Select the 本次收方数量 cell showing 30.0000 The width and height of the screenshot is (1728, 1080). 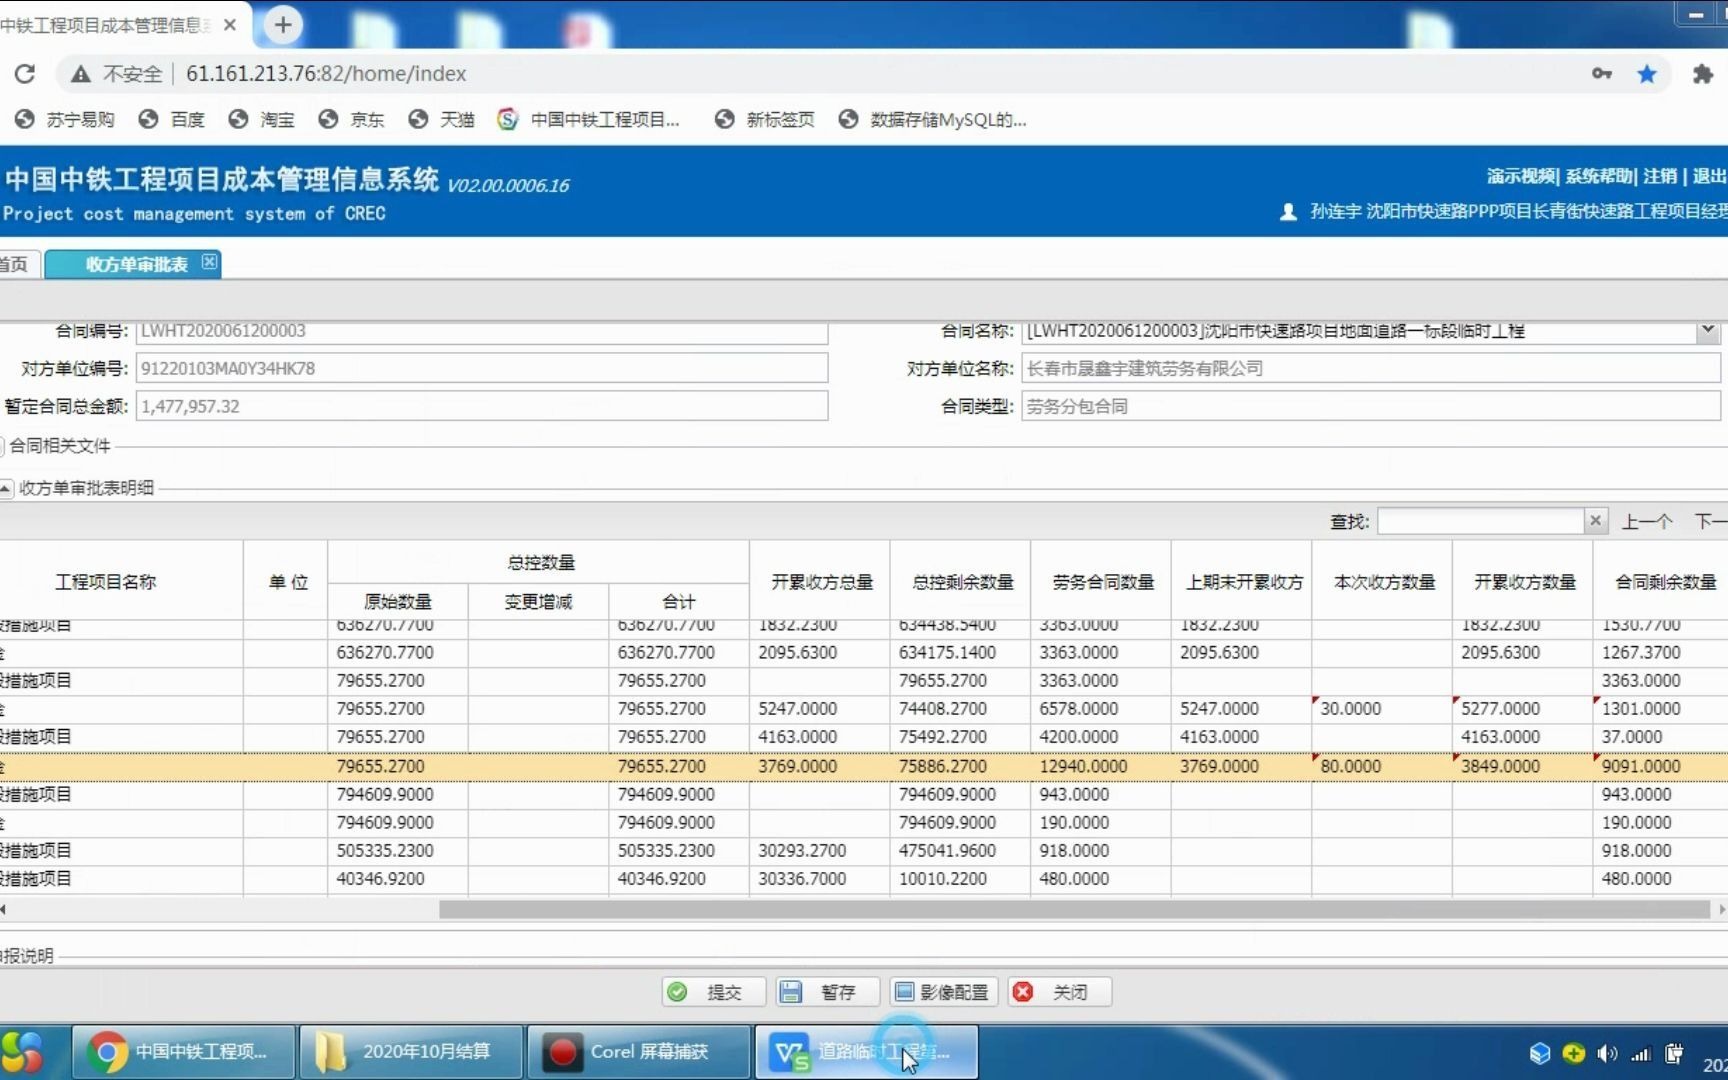click(1383, 708)
